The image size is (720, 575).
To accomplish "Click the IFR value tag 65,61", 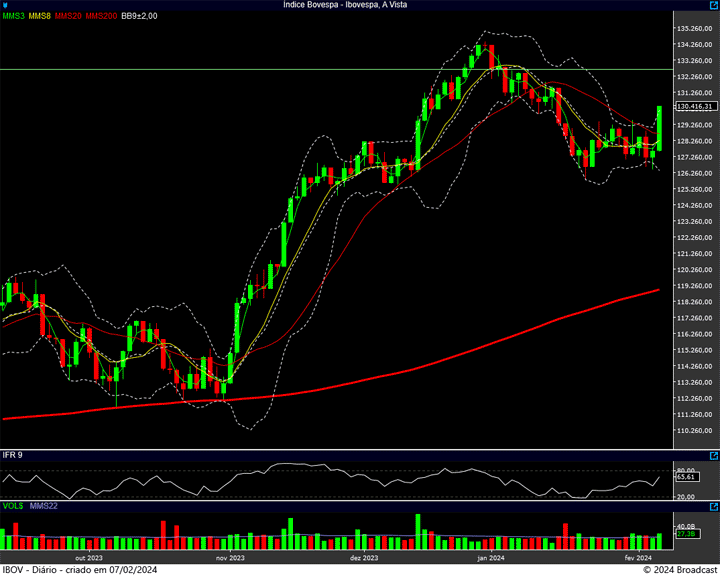I will coord(686,478).
